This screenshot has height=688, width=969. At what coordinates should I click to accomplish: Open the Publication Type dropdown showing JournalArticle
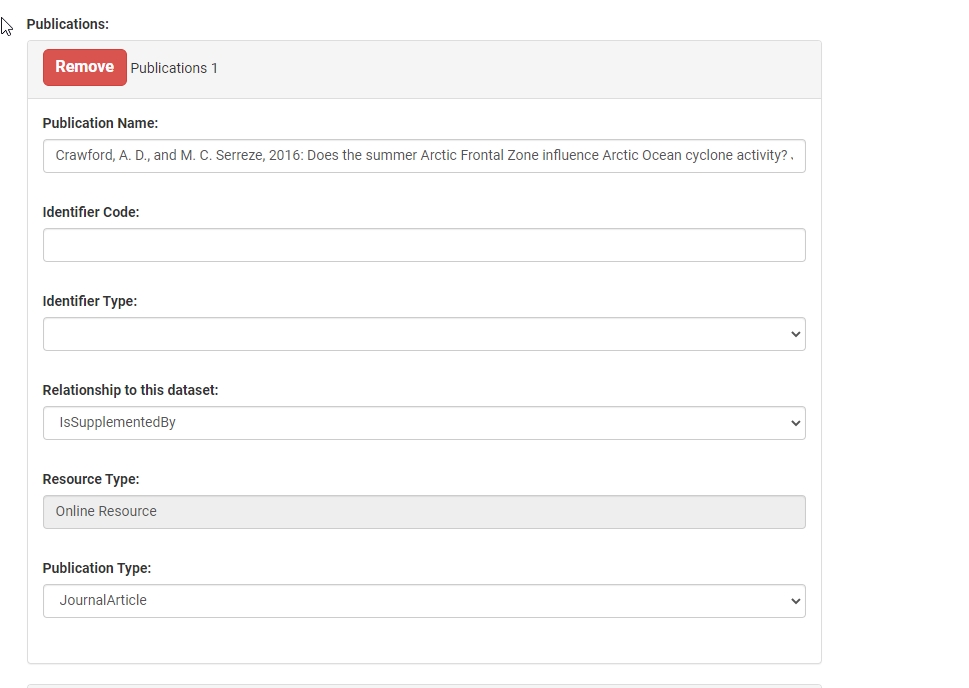424,601
